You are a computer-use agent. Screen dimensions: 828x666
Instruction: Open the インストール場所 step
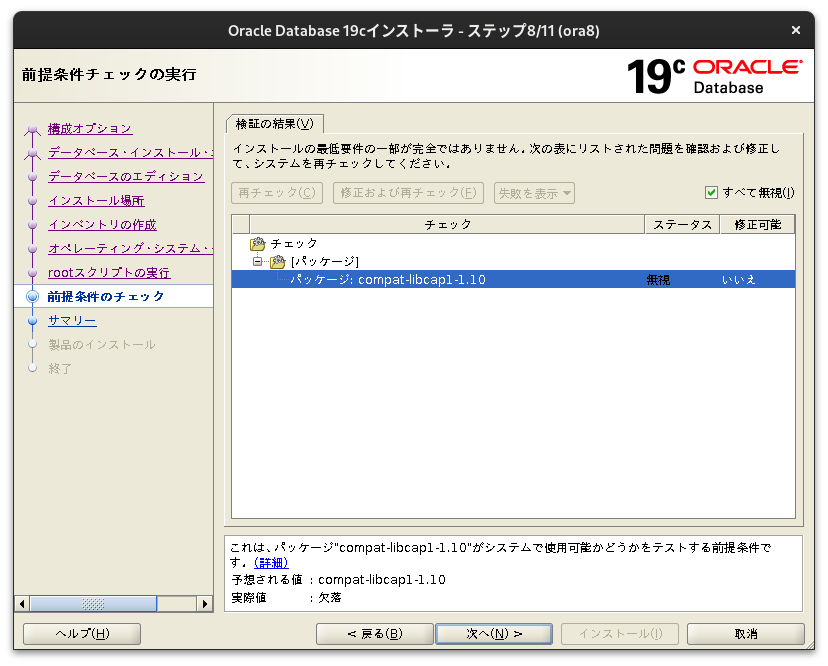point(95,200)
